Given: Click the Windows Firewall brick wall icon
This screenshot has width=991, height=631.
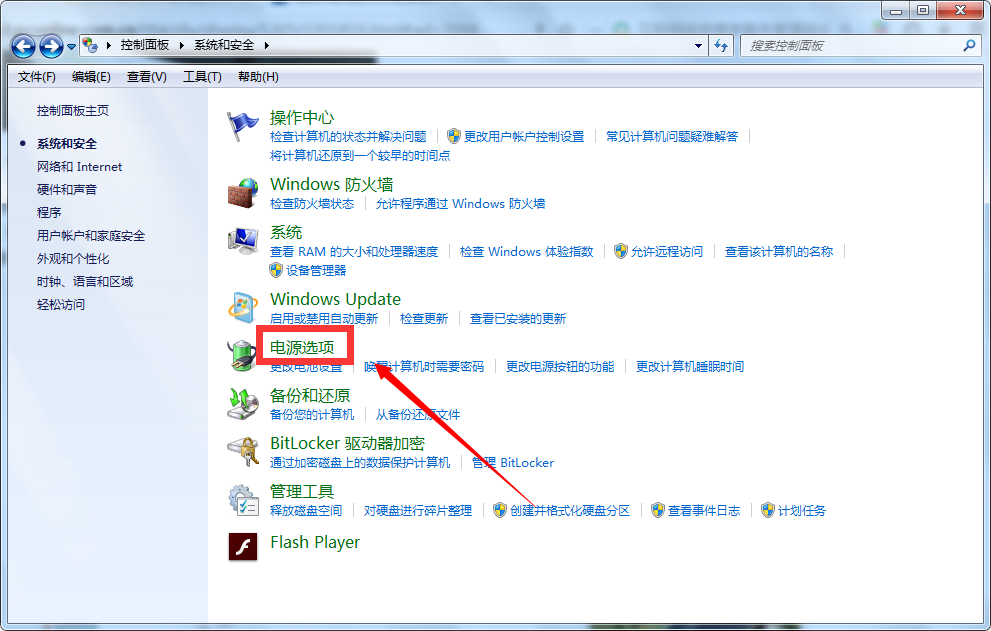Looking at the screenshot, I should coord(243,193).
